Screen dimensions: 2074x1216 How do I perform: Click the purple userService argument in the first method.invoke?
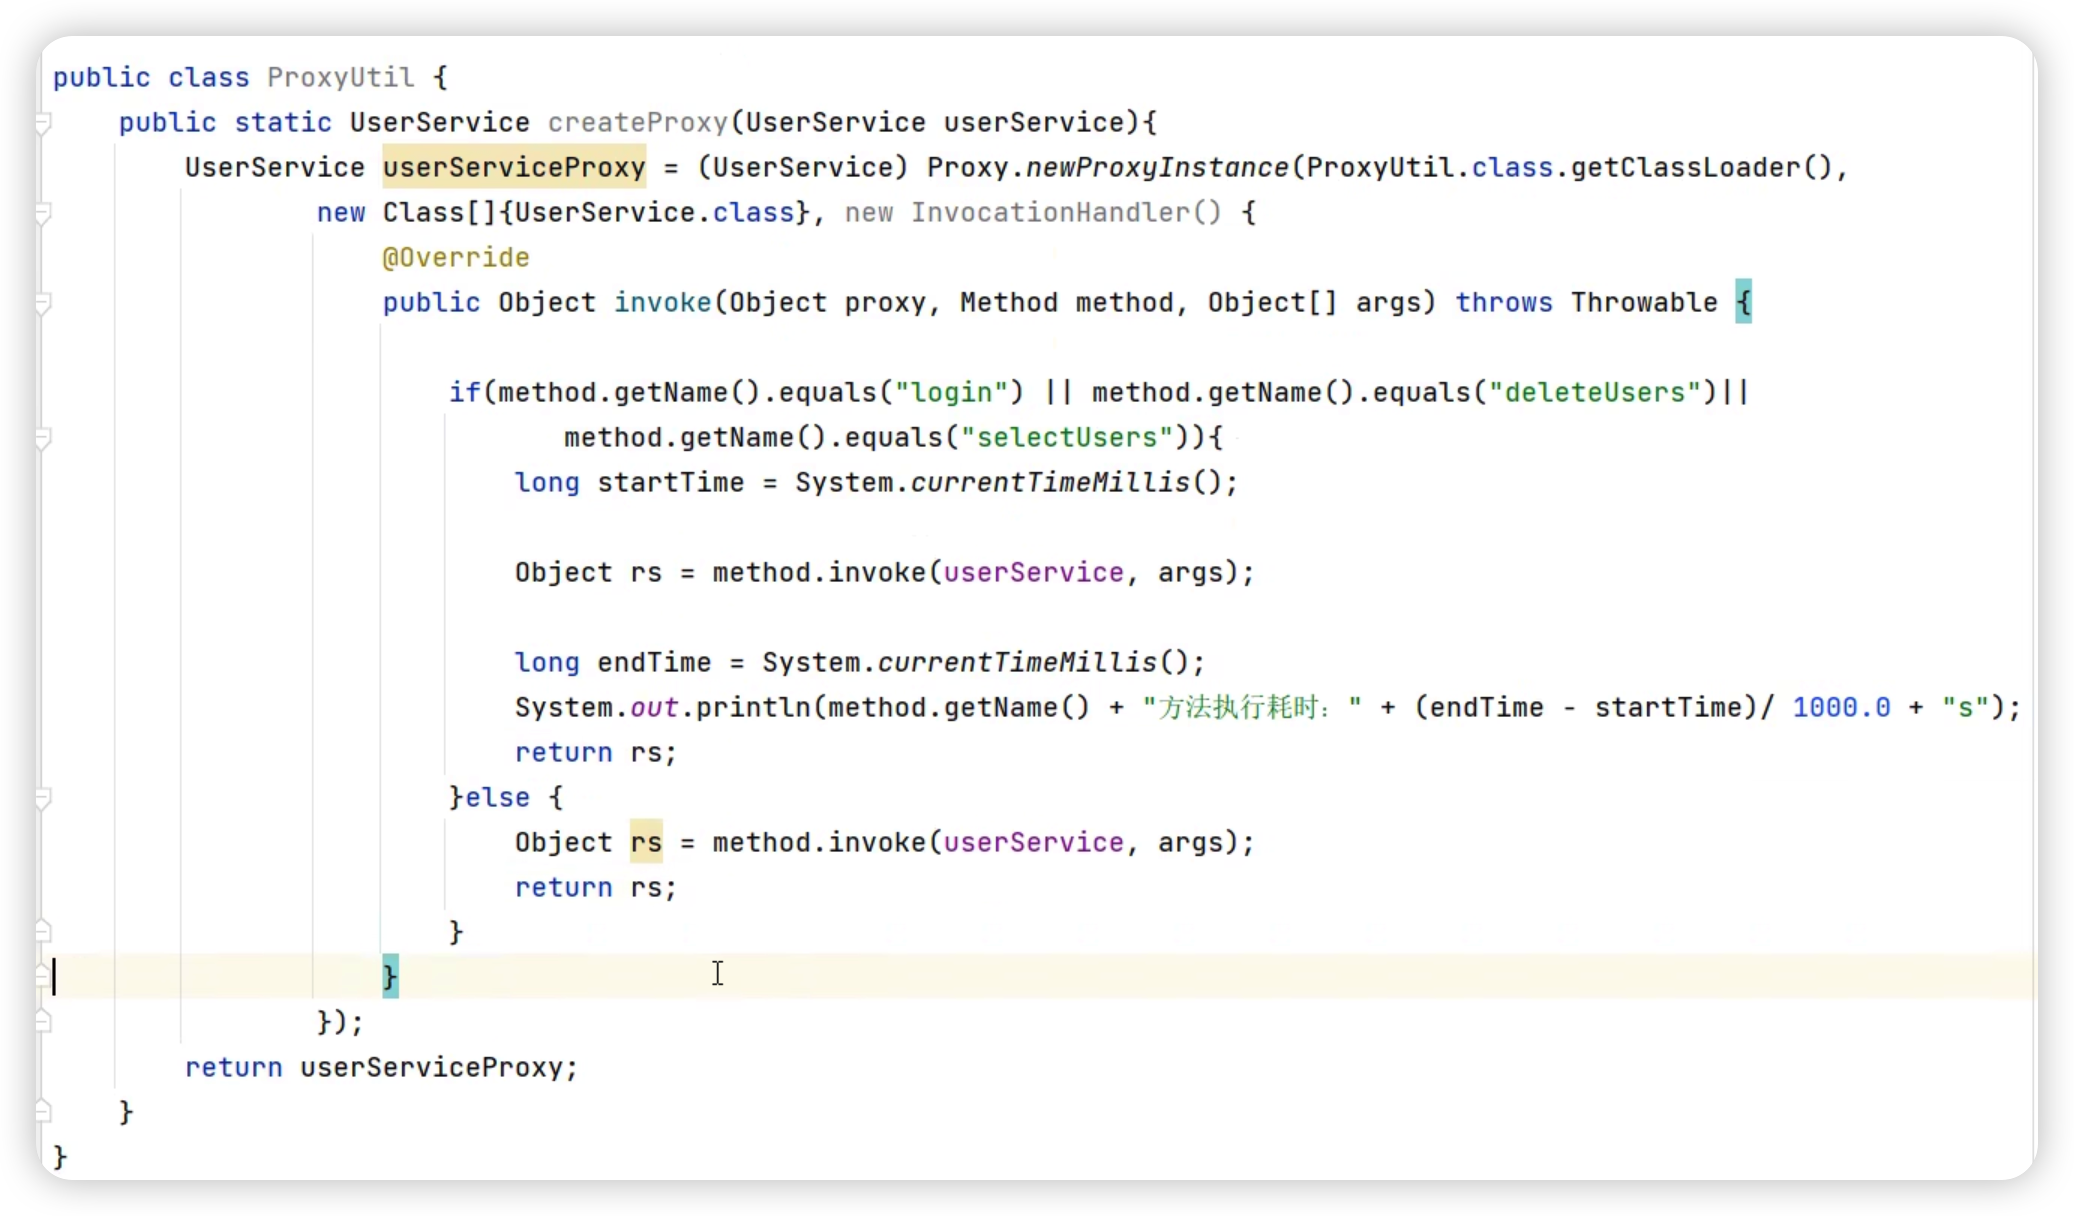(x=1034, y=572)
